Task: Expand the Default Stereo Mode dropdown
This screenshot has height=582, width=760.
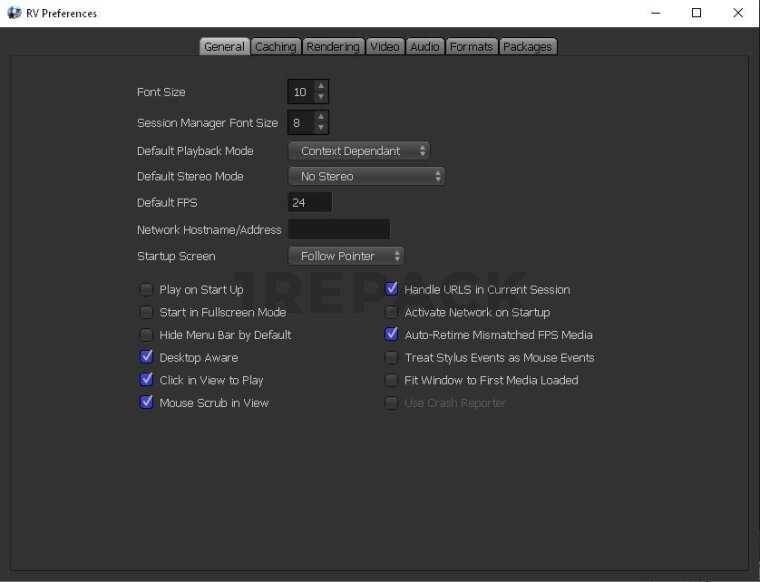Action: [366, 176]
